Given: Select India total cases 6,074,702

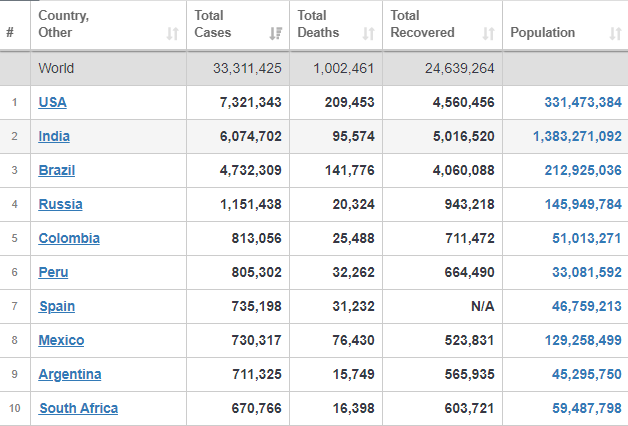Looking at the screenshot, I should click(250, 136).
